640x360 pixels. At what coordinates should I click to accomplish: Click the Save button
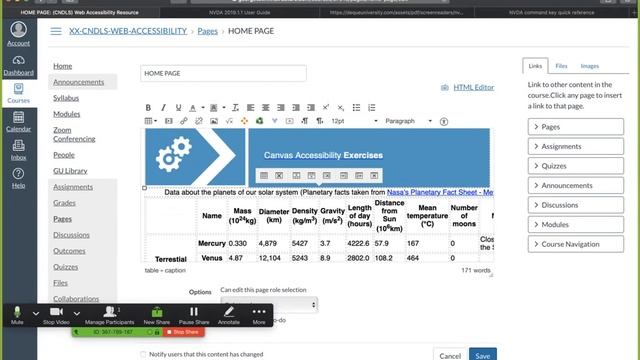[x=483, y=354]
